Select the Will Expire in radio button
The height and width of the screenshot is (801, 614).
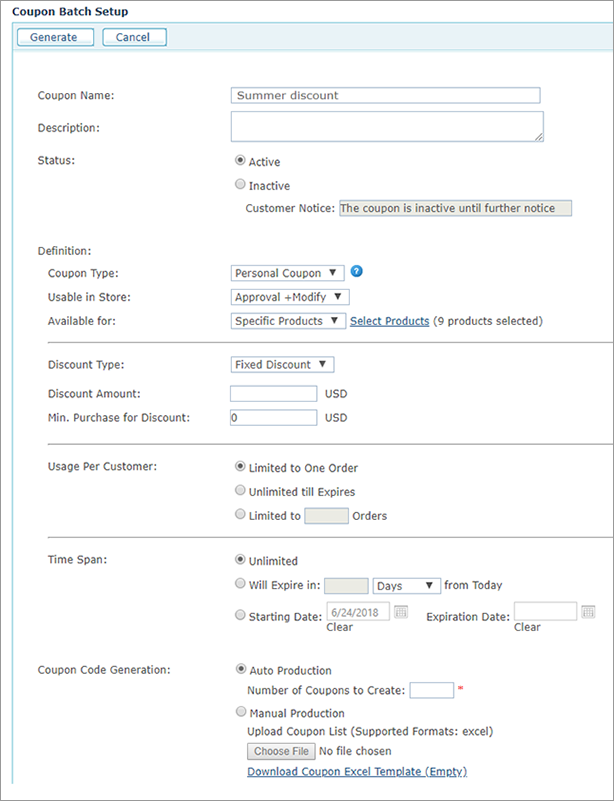pyautogui.click(x=240, y=583)
